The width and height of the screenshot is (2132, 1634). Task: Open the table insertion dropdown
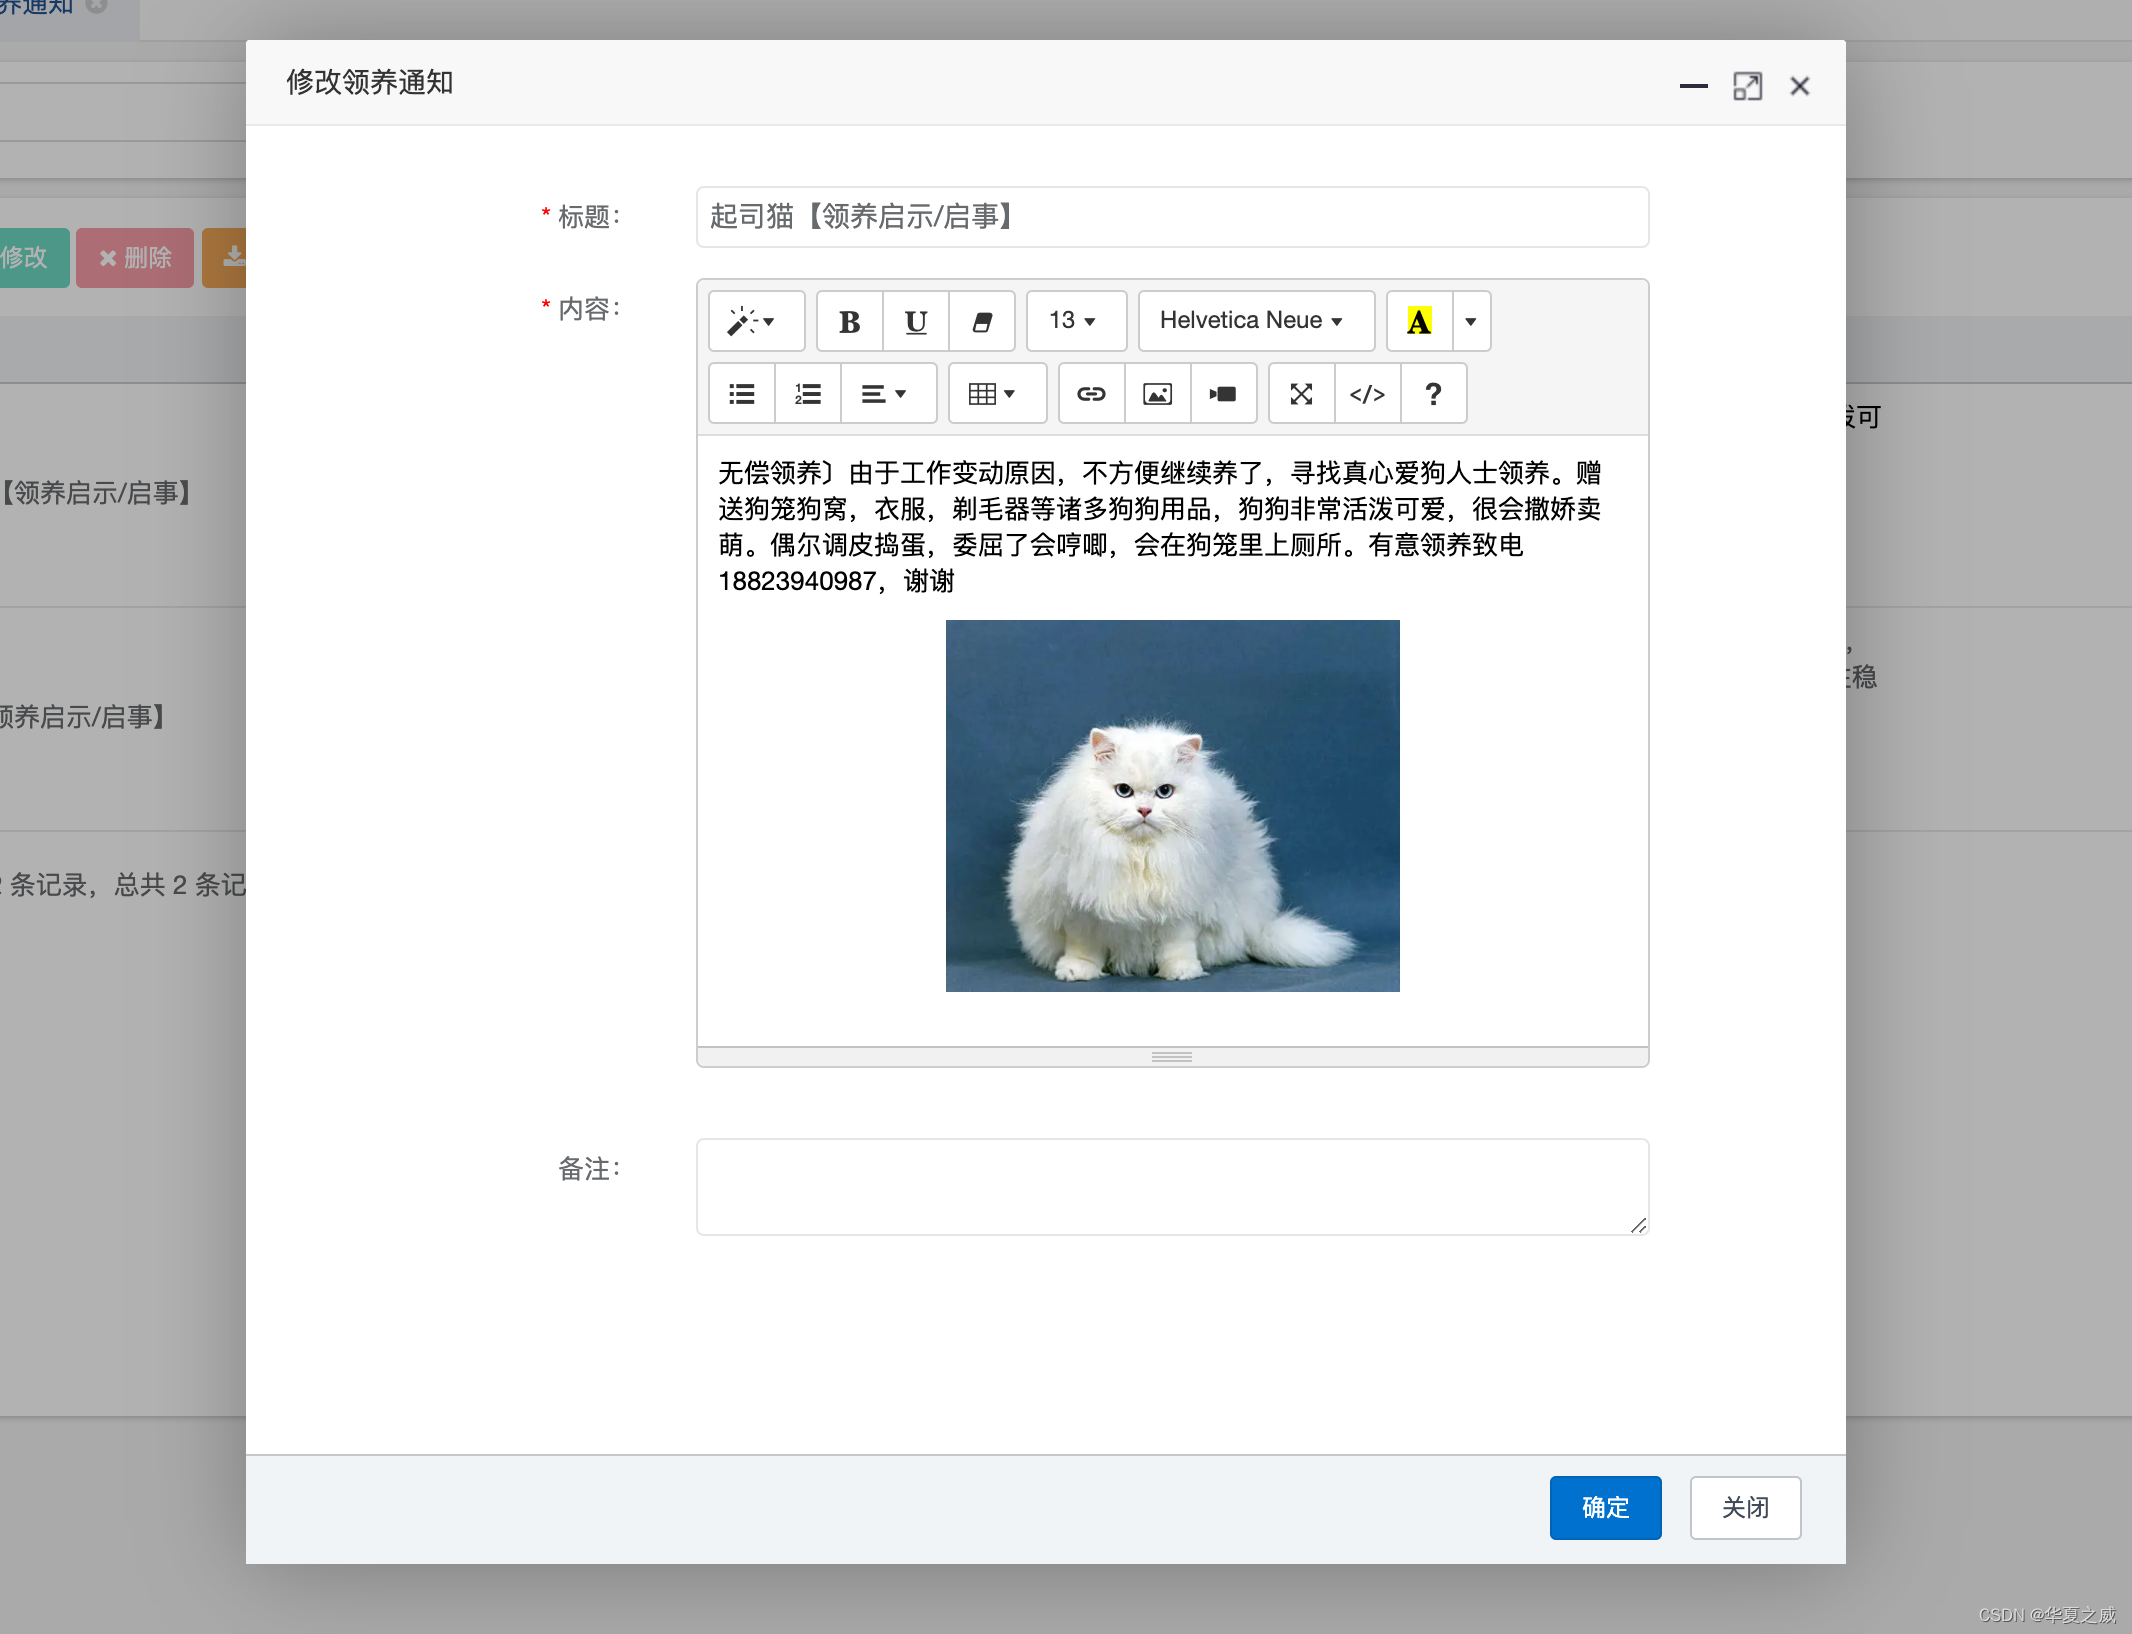point(996,393)
